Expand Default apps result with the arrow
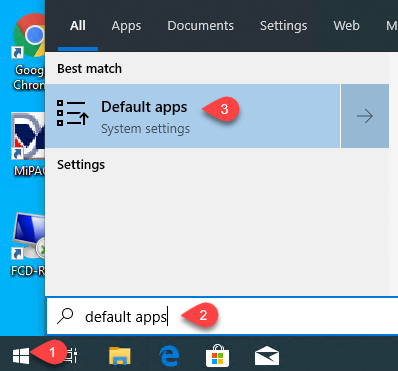Viewport: 398px width, 371px height. 365,116
